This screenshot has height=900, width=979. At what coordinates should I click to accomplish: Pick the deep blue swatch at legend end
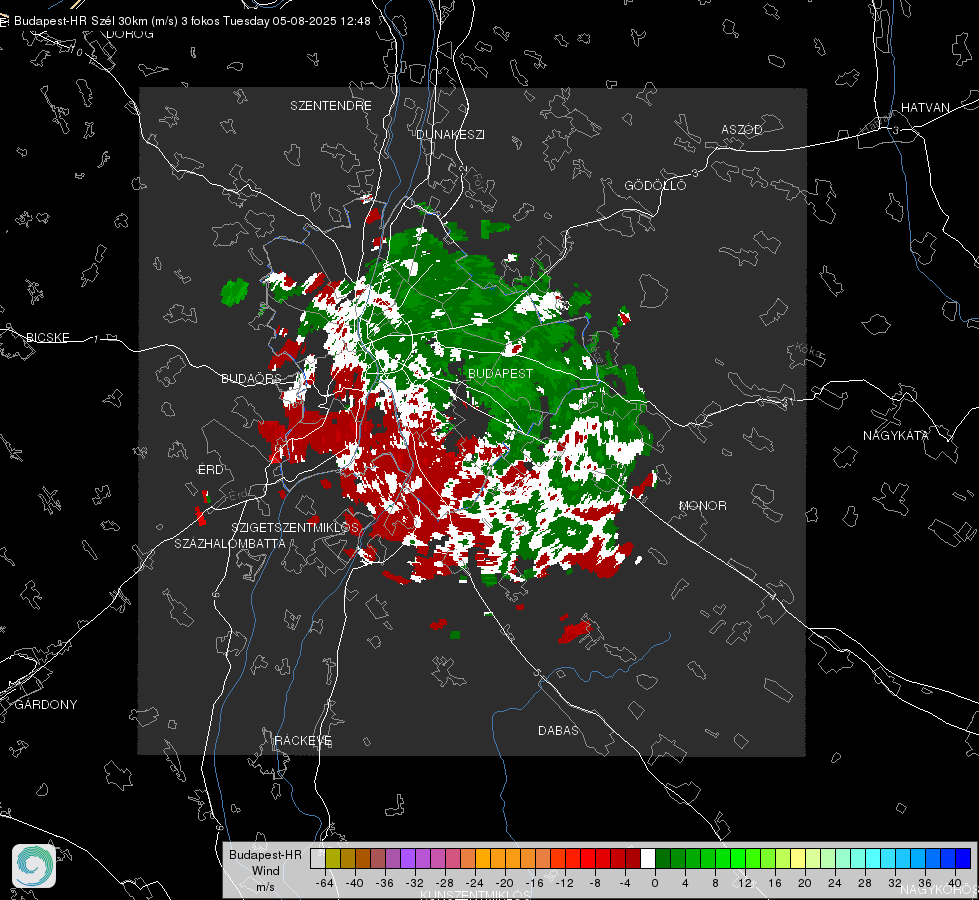963,859
